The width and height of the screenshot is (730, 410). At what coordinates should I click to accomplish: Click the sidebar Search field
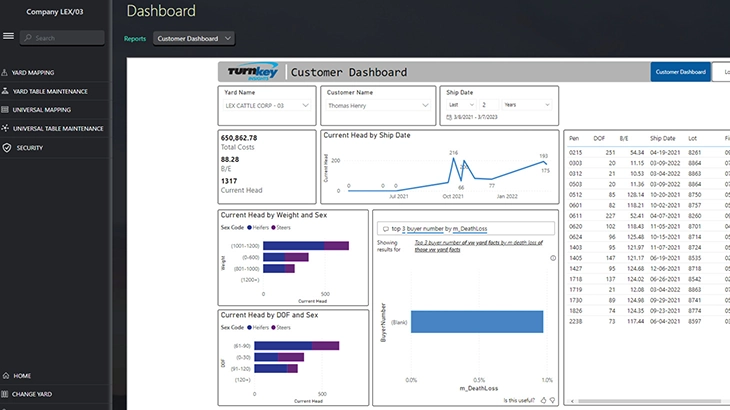click(62, 38)
